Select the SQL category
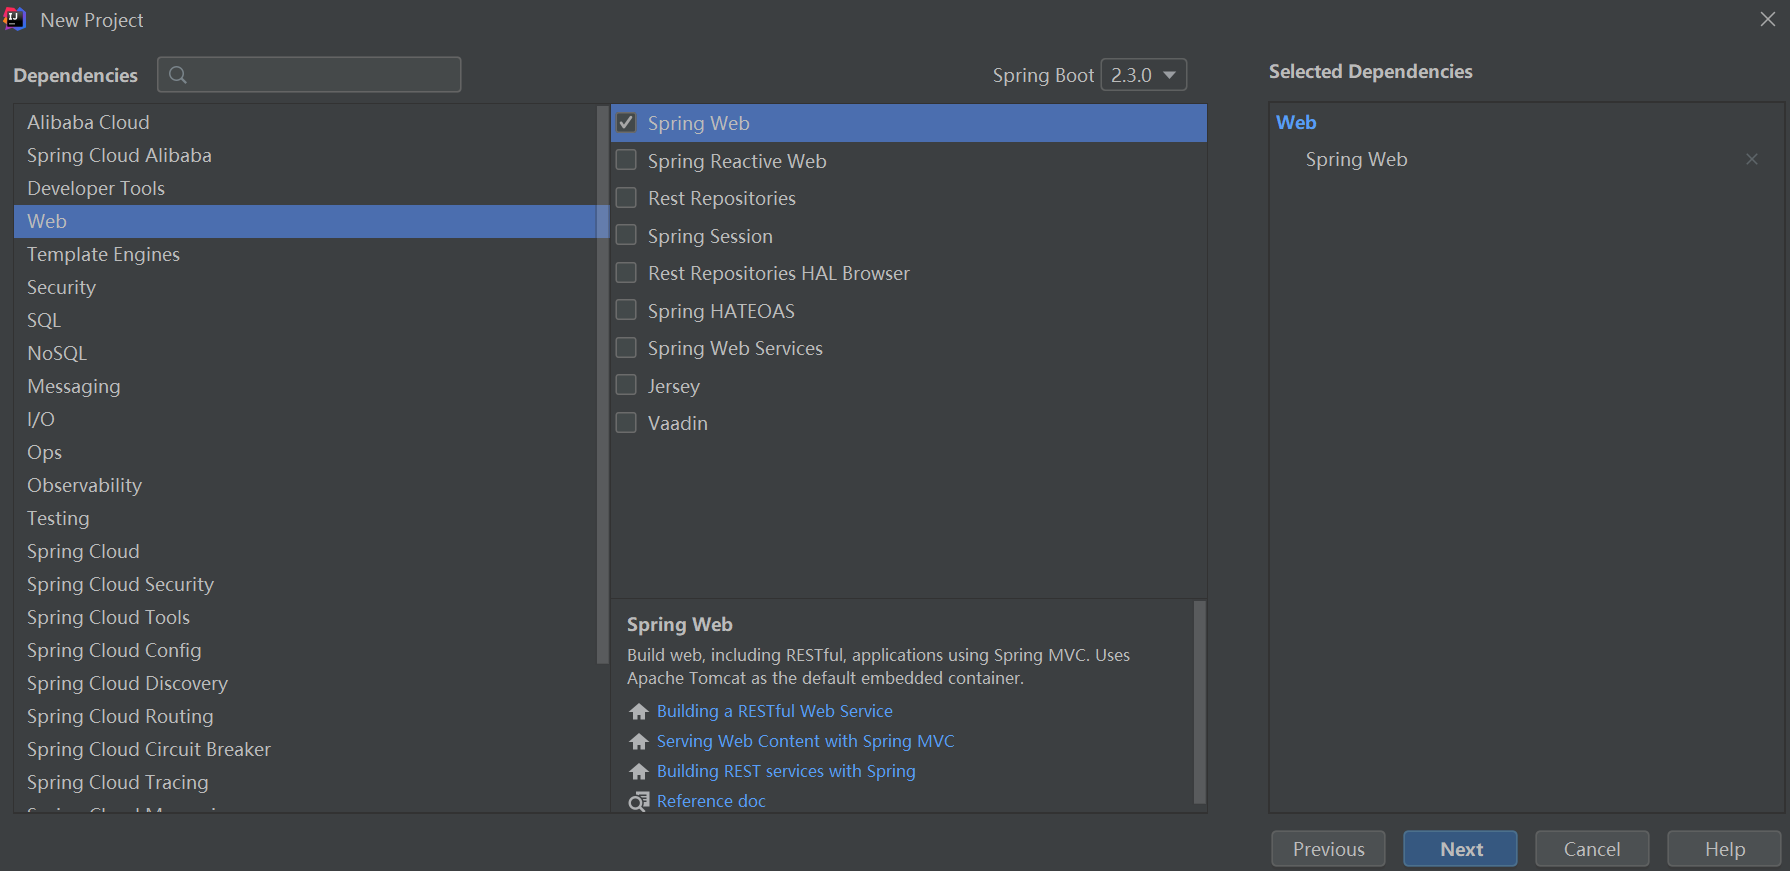The image size is (1790, 871). pyautogui.click(x=305, y=320)
